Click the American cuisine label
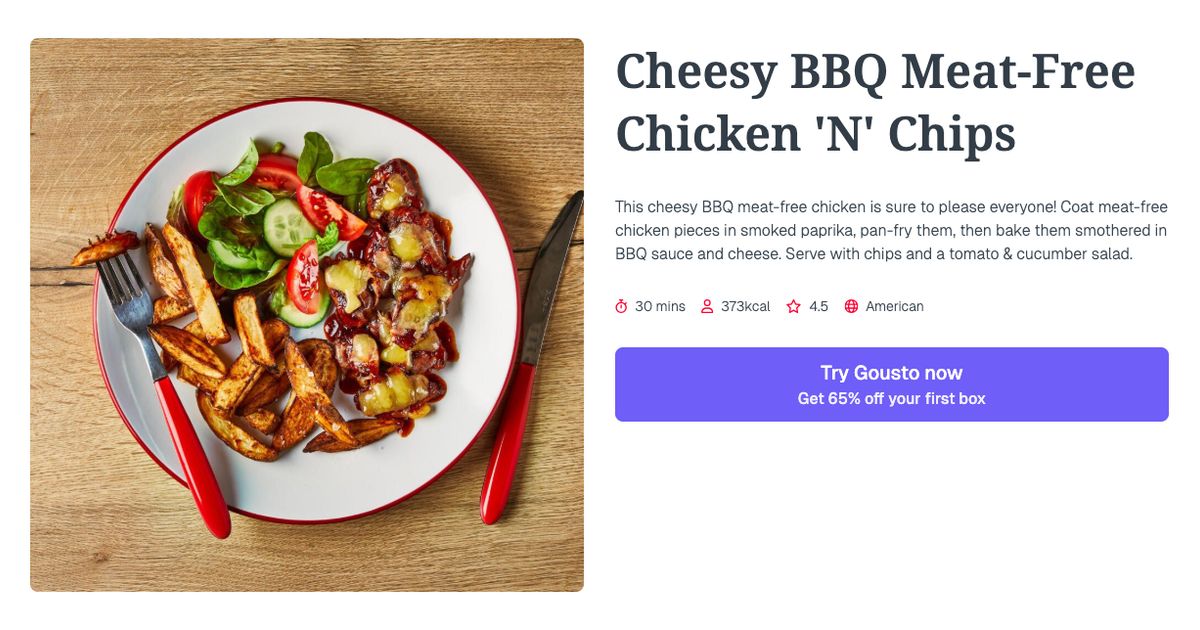Screen dimensions: 1200x630 [x=894, y=306]
